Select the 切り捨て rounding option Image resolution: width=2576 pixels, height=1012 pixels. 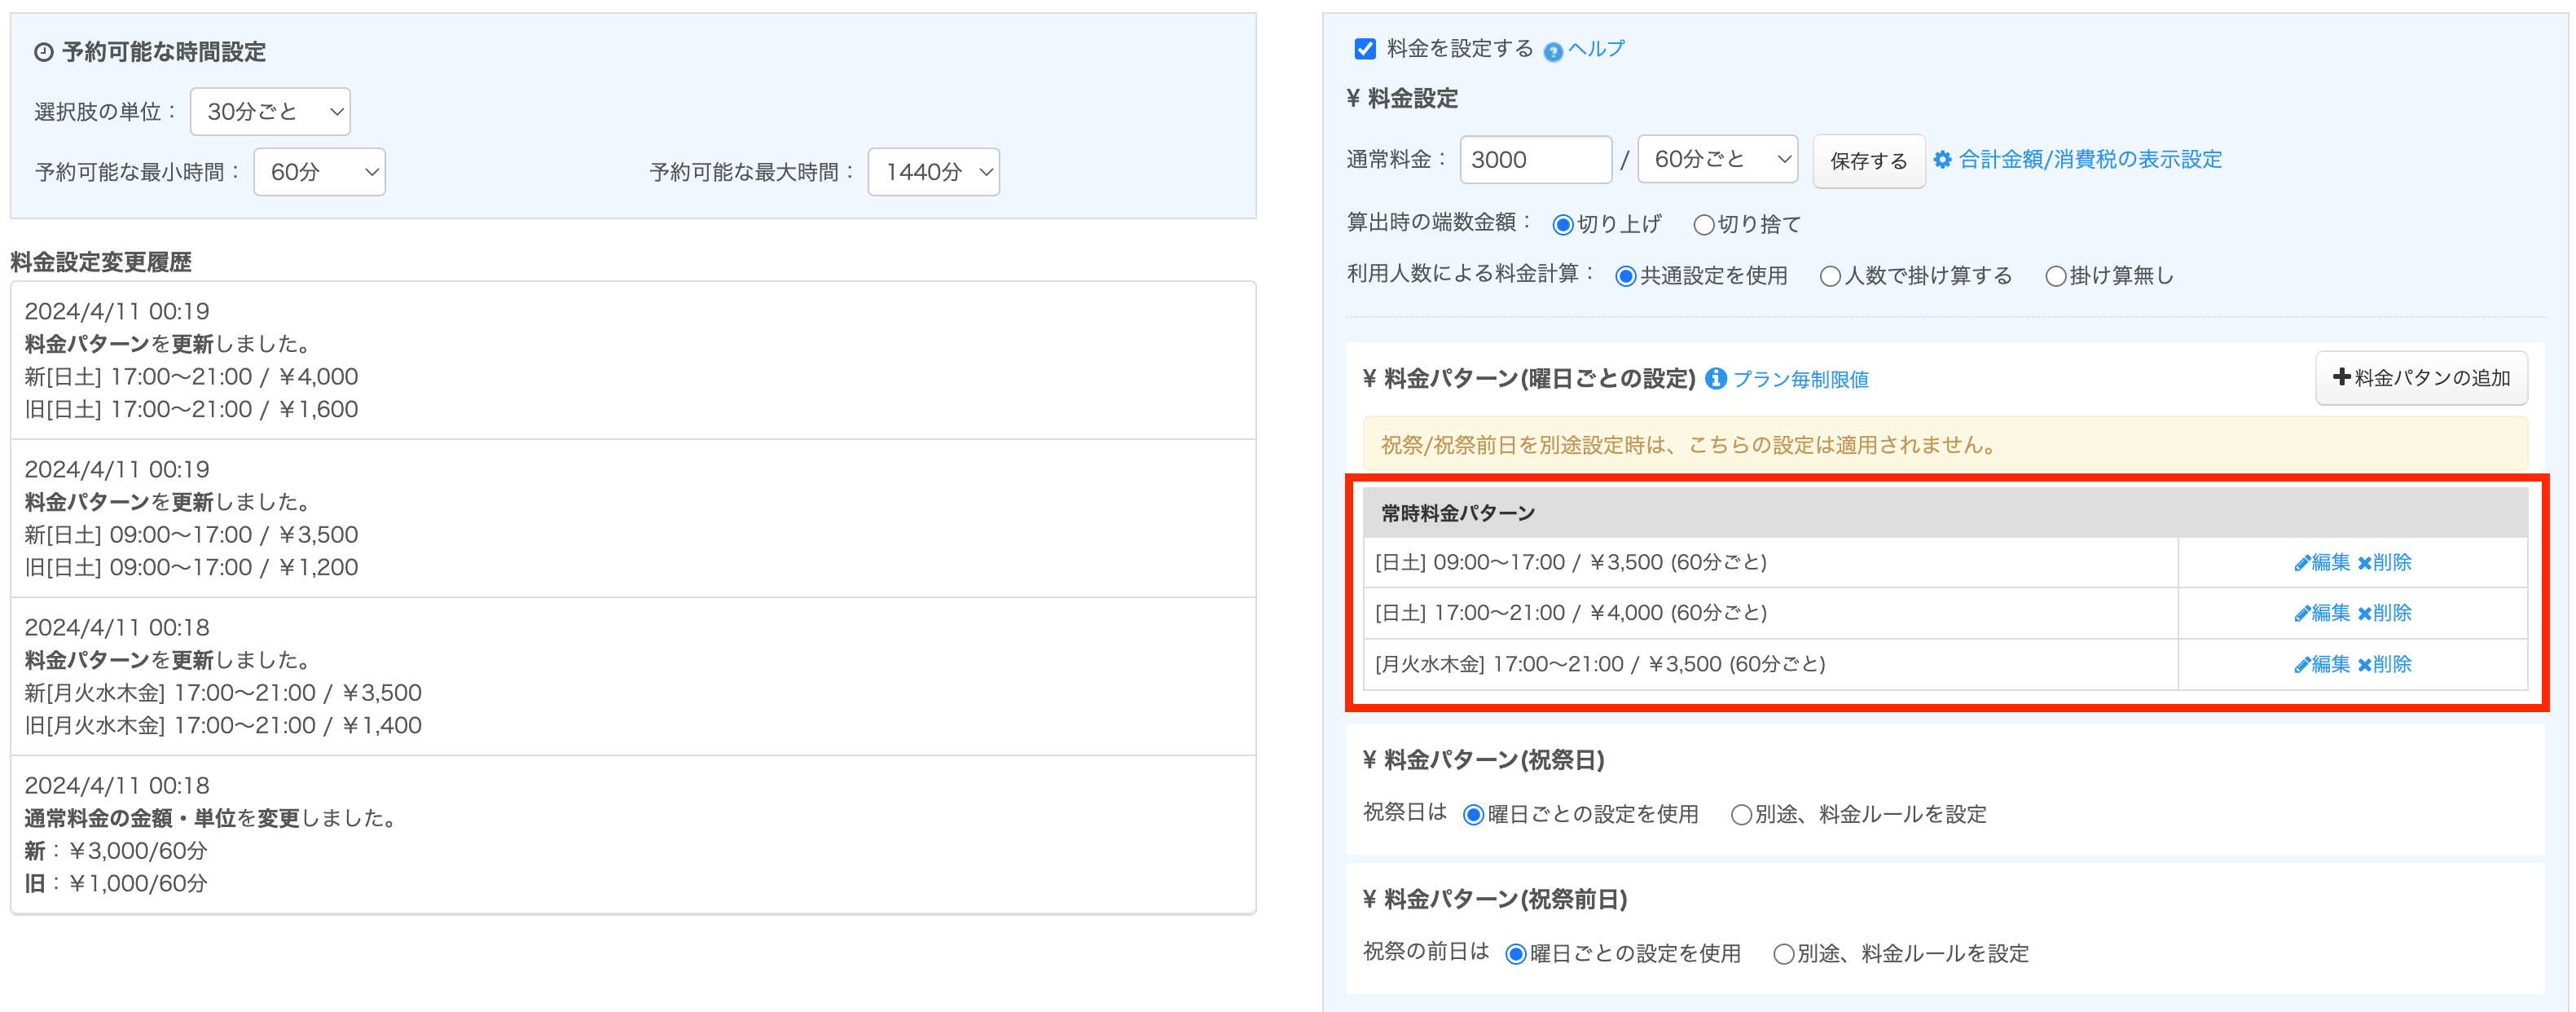click(x=1704, y=225)
